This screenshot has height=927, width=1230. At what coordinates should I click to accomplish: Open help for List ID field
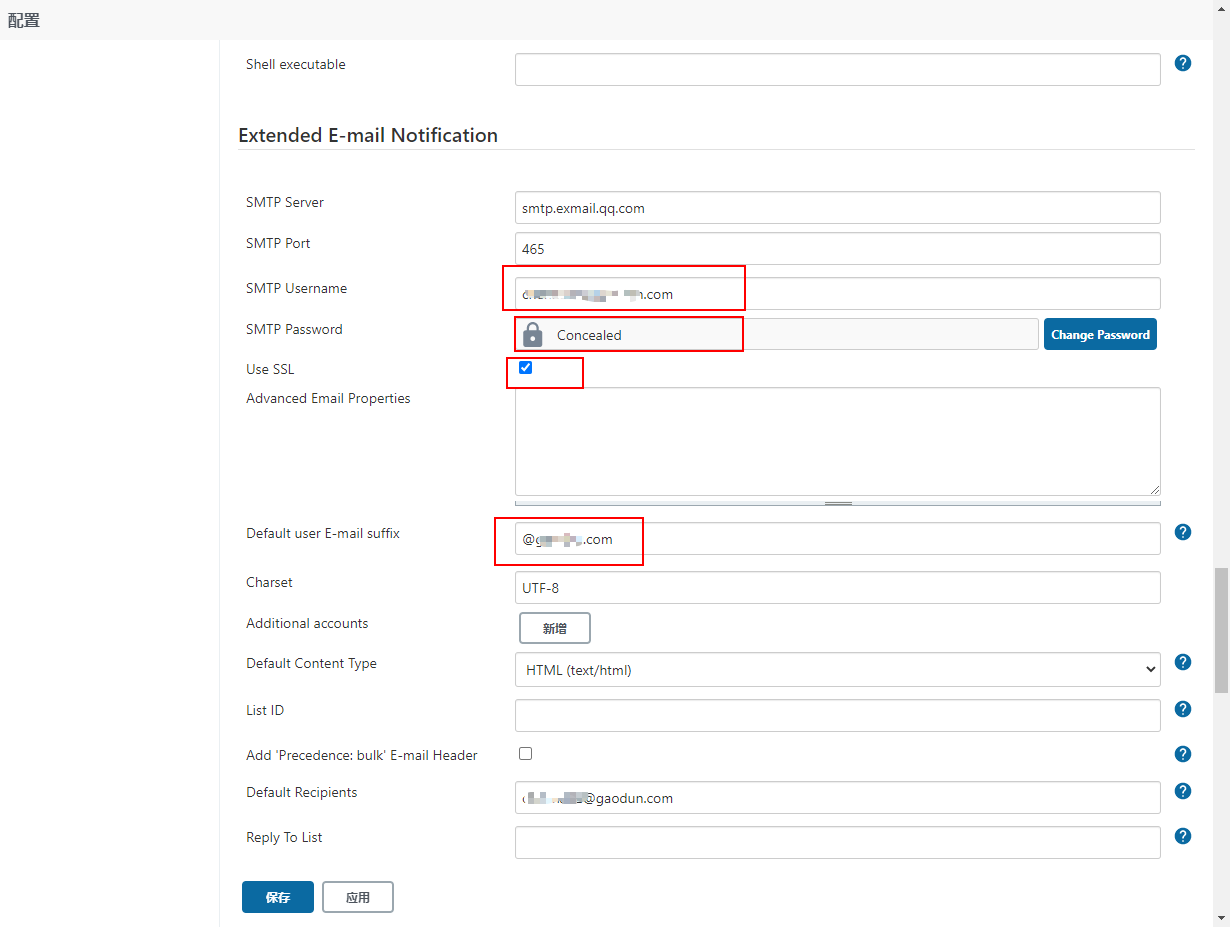[x=1183, y=709]
